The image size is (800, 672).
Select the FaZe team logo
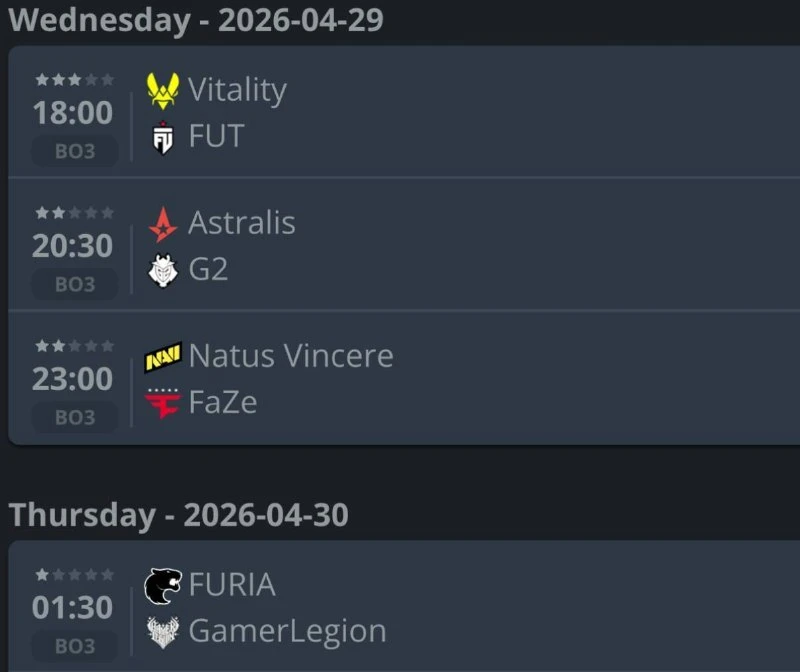click(162, 403)
